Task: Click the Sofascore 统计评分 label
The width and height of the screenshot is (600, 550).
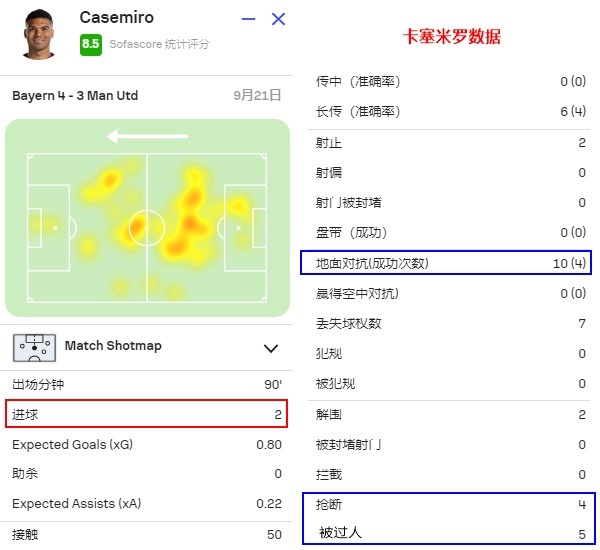Action: [159, 44]
